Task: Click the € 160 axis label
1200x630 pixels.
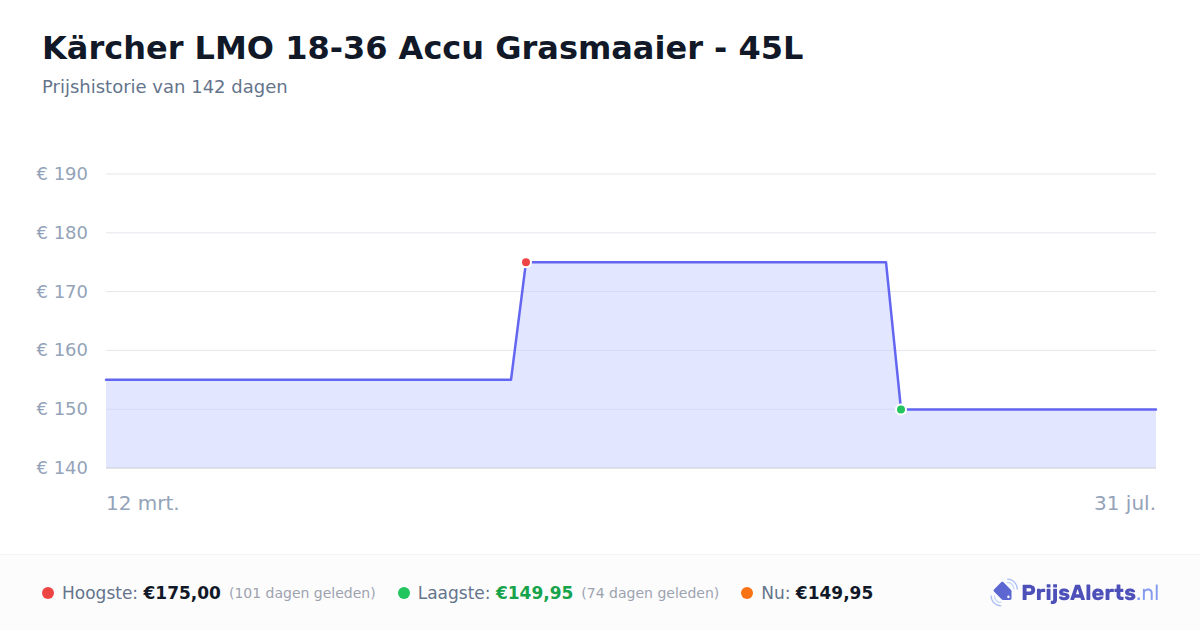Action: click(62, 350)
